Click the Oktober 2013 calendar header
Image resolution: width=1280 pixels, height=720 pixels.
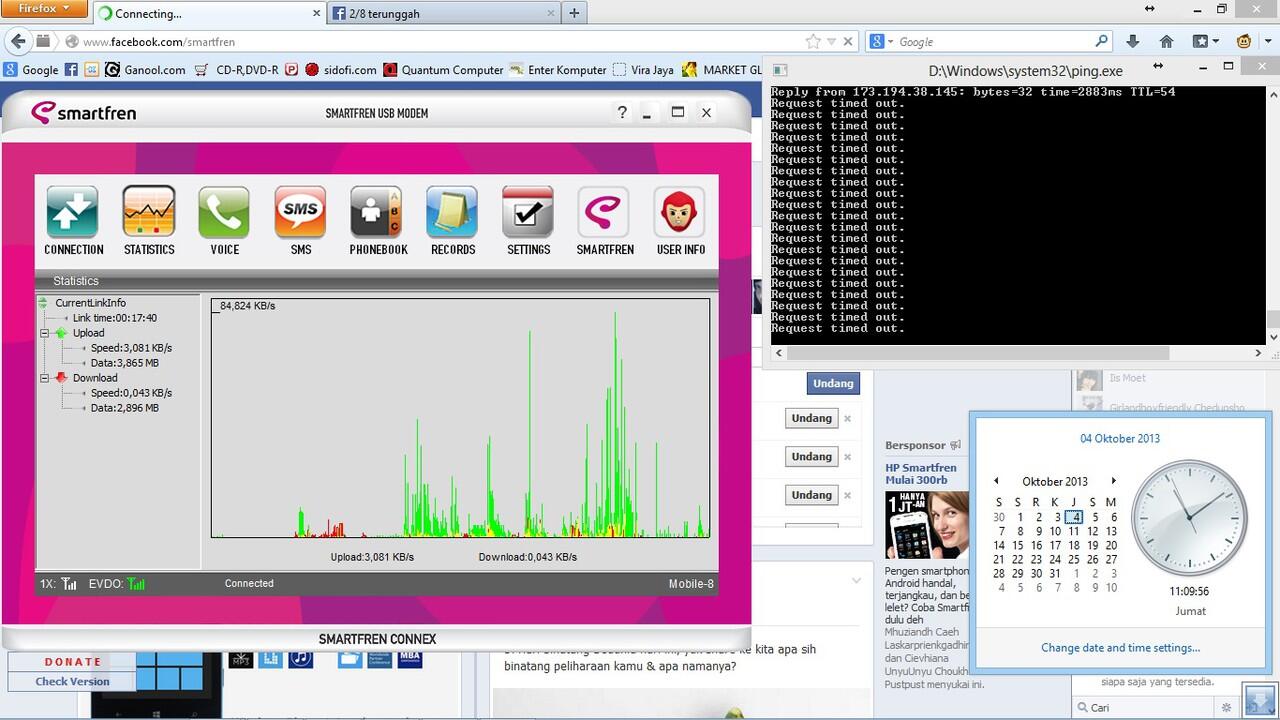tap(1055, 481)
